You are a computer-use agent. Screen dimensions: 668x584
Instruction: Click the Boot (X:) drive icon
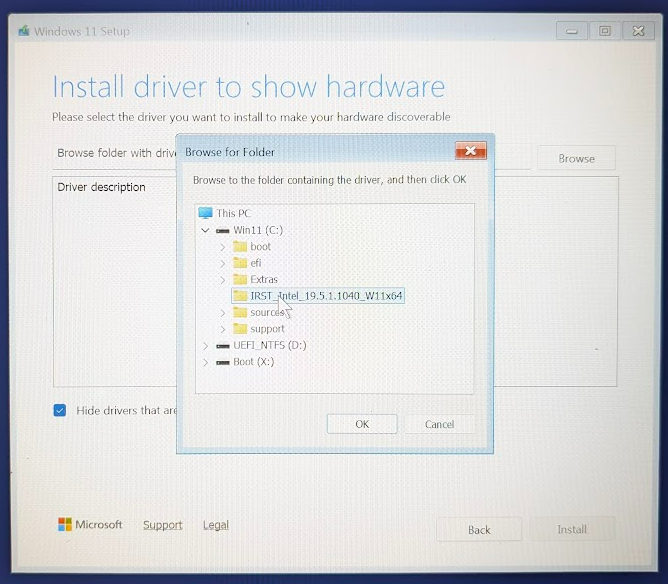coord(222,362)
